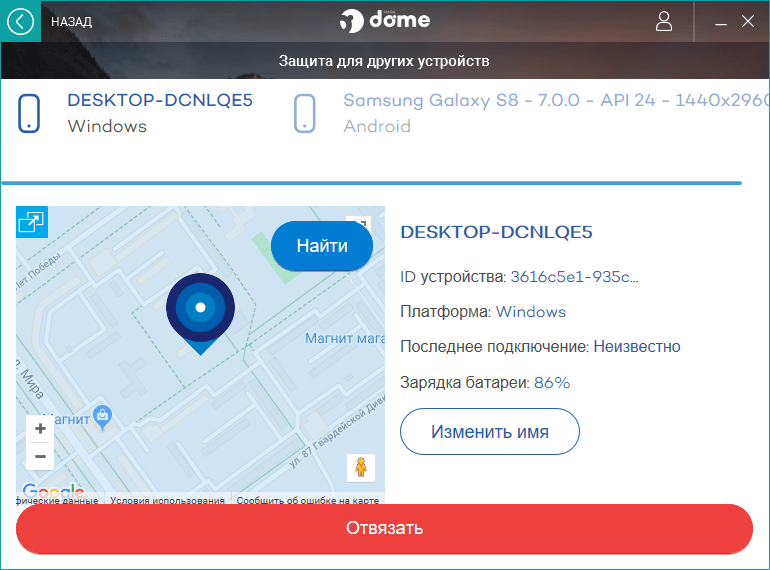This screenshot has height=570, width=770.
Task: Click the red Отвязать button
Action: pos(385,528)
